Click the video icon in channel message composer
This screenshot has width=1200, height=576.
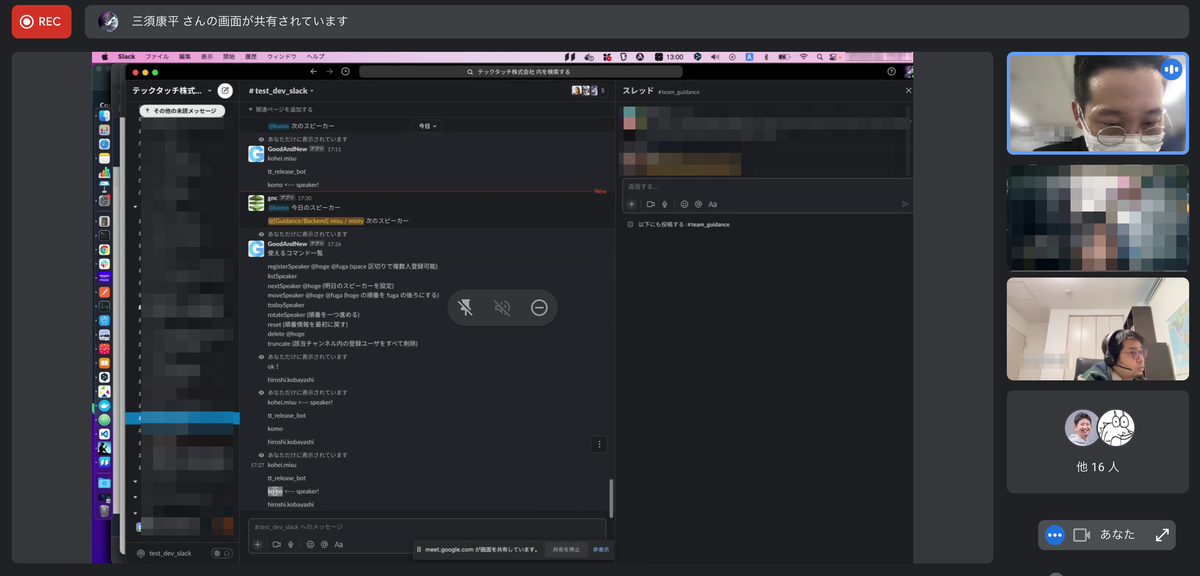click(x=276, y=544)
